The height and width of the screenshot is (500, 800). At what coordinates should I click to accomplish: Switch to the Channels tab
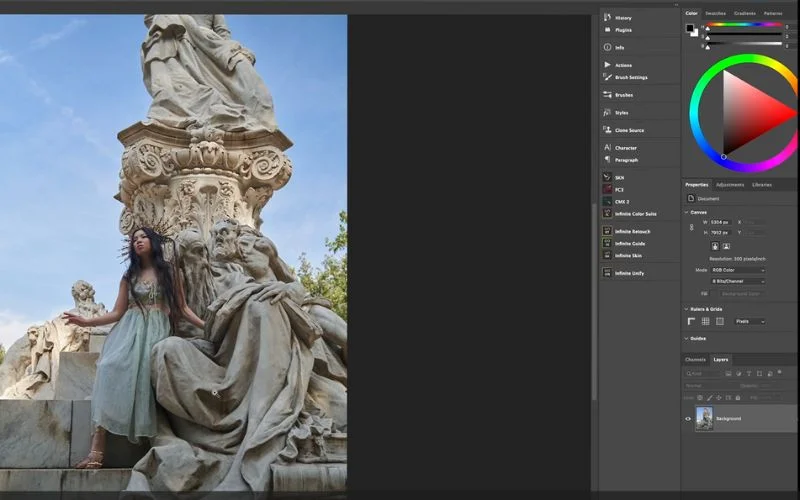[x=695, y=359]
